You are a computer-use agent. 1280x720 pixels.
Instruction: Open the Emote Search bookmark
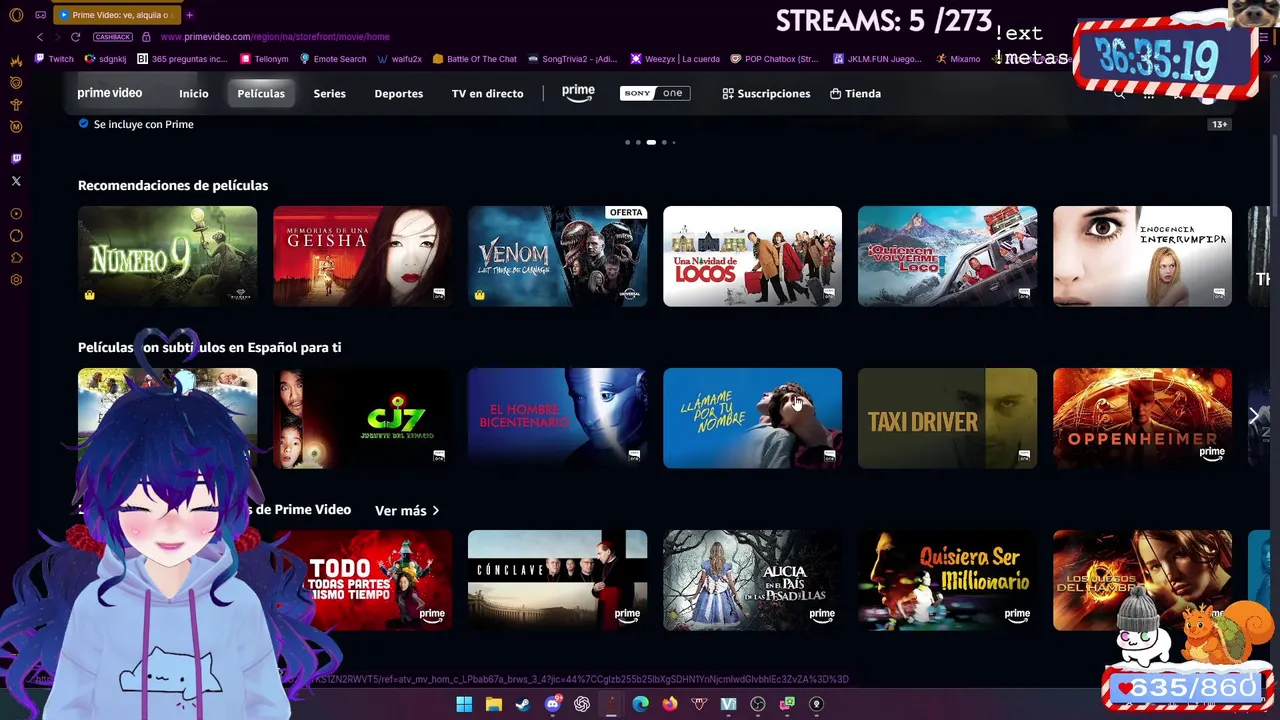(333, 59)
